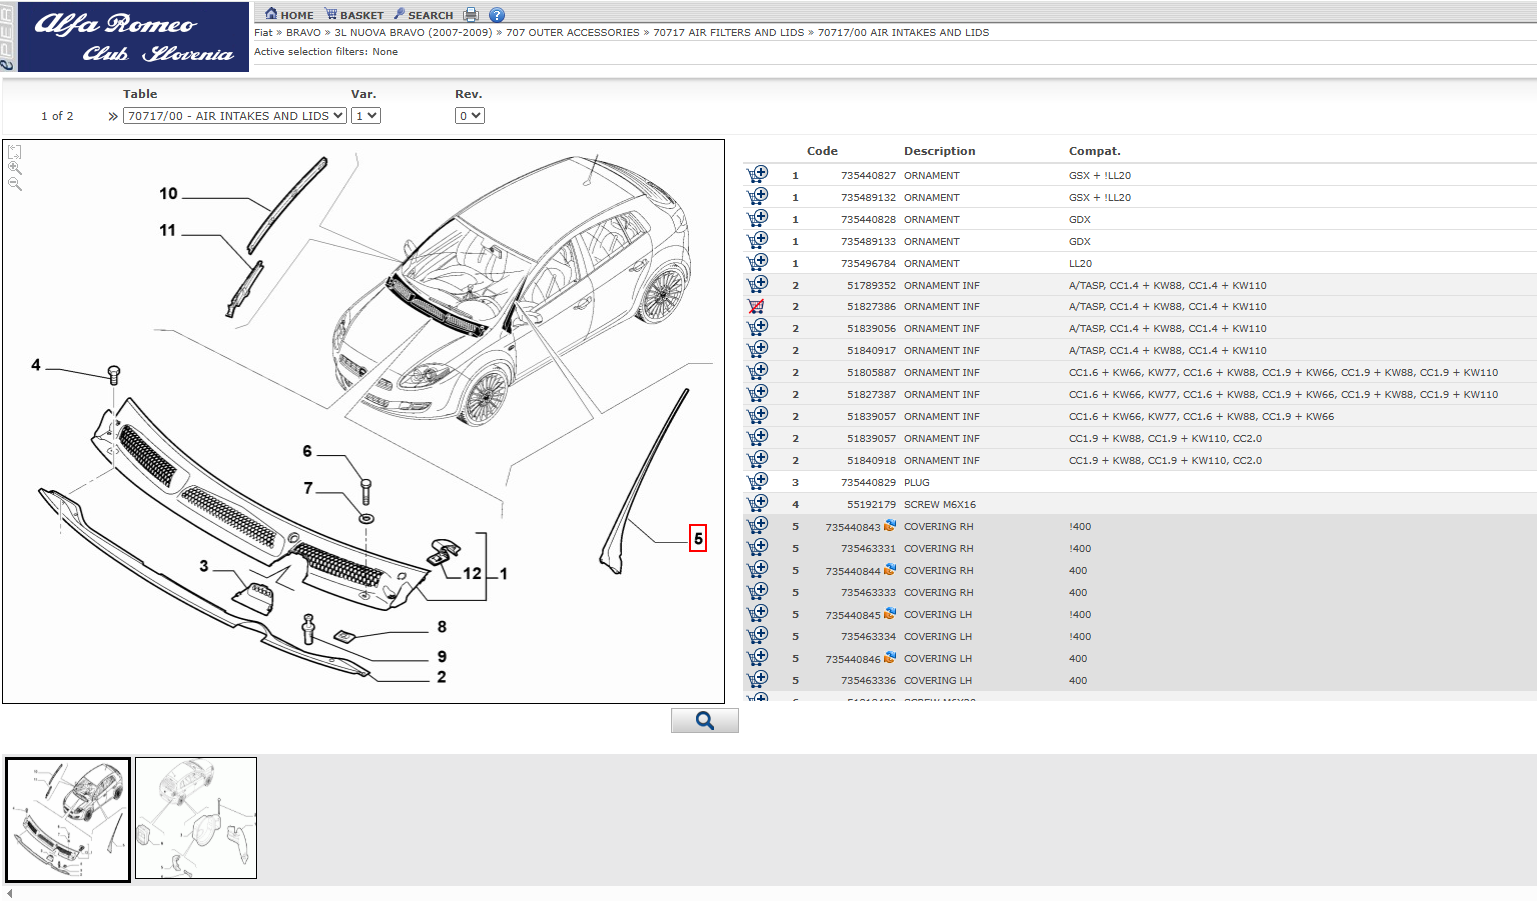The height and width of the screenshot is (905, 1537).
Task: Zoom in on the parts diagram
Action: click(x=15, y=168)
